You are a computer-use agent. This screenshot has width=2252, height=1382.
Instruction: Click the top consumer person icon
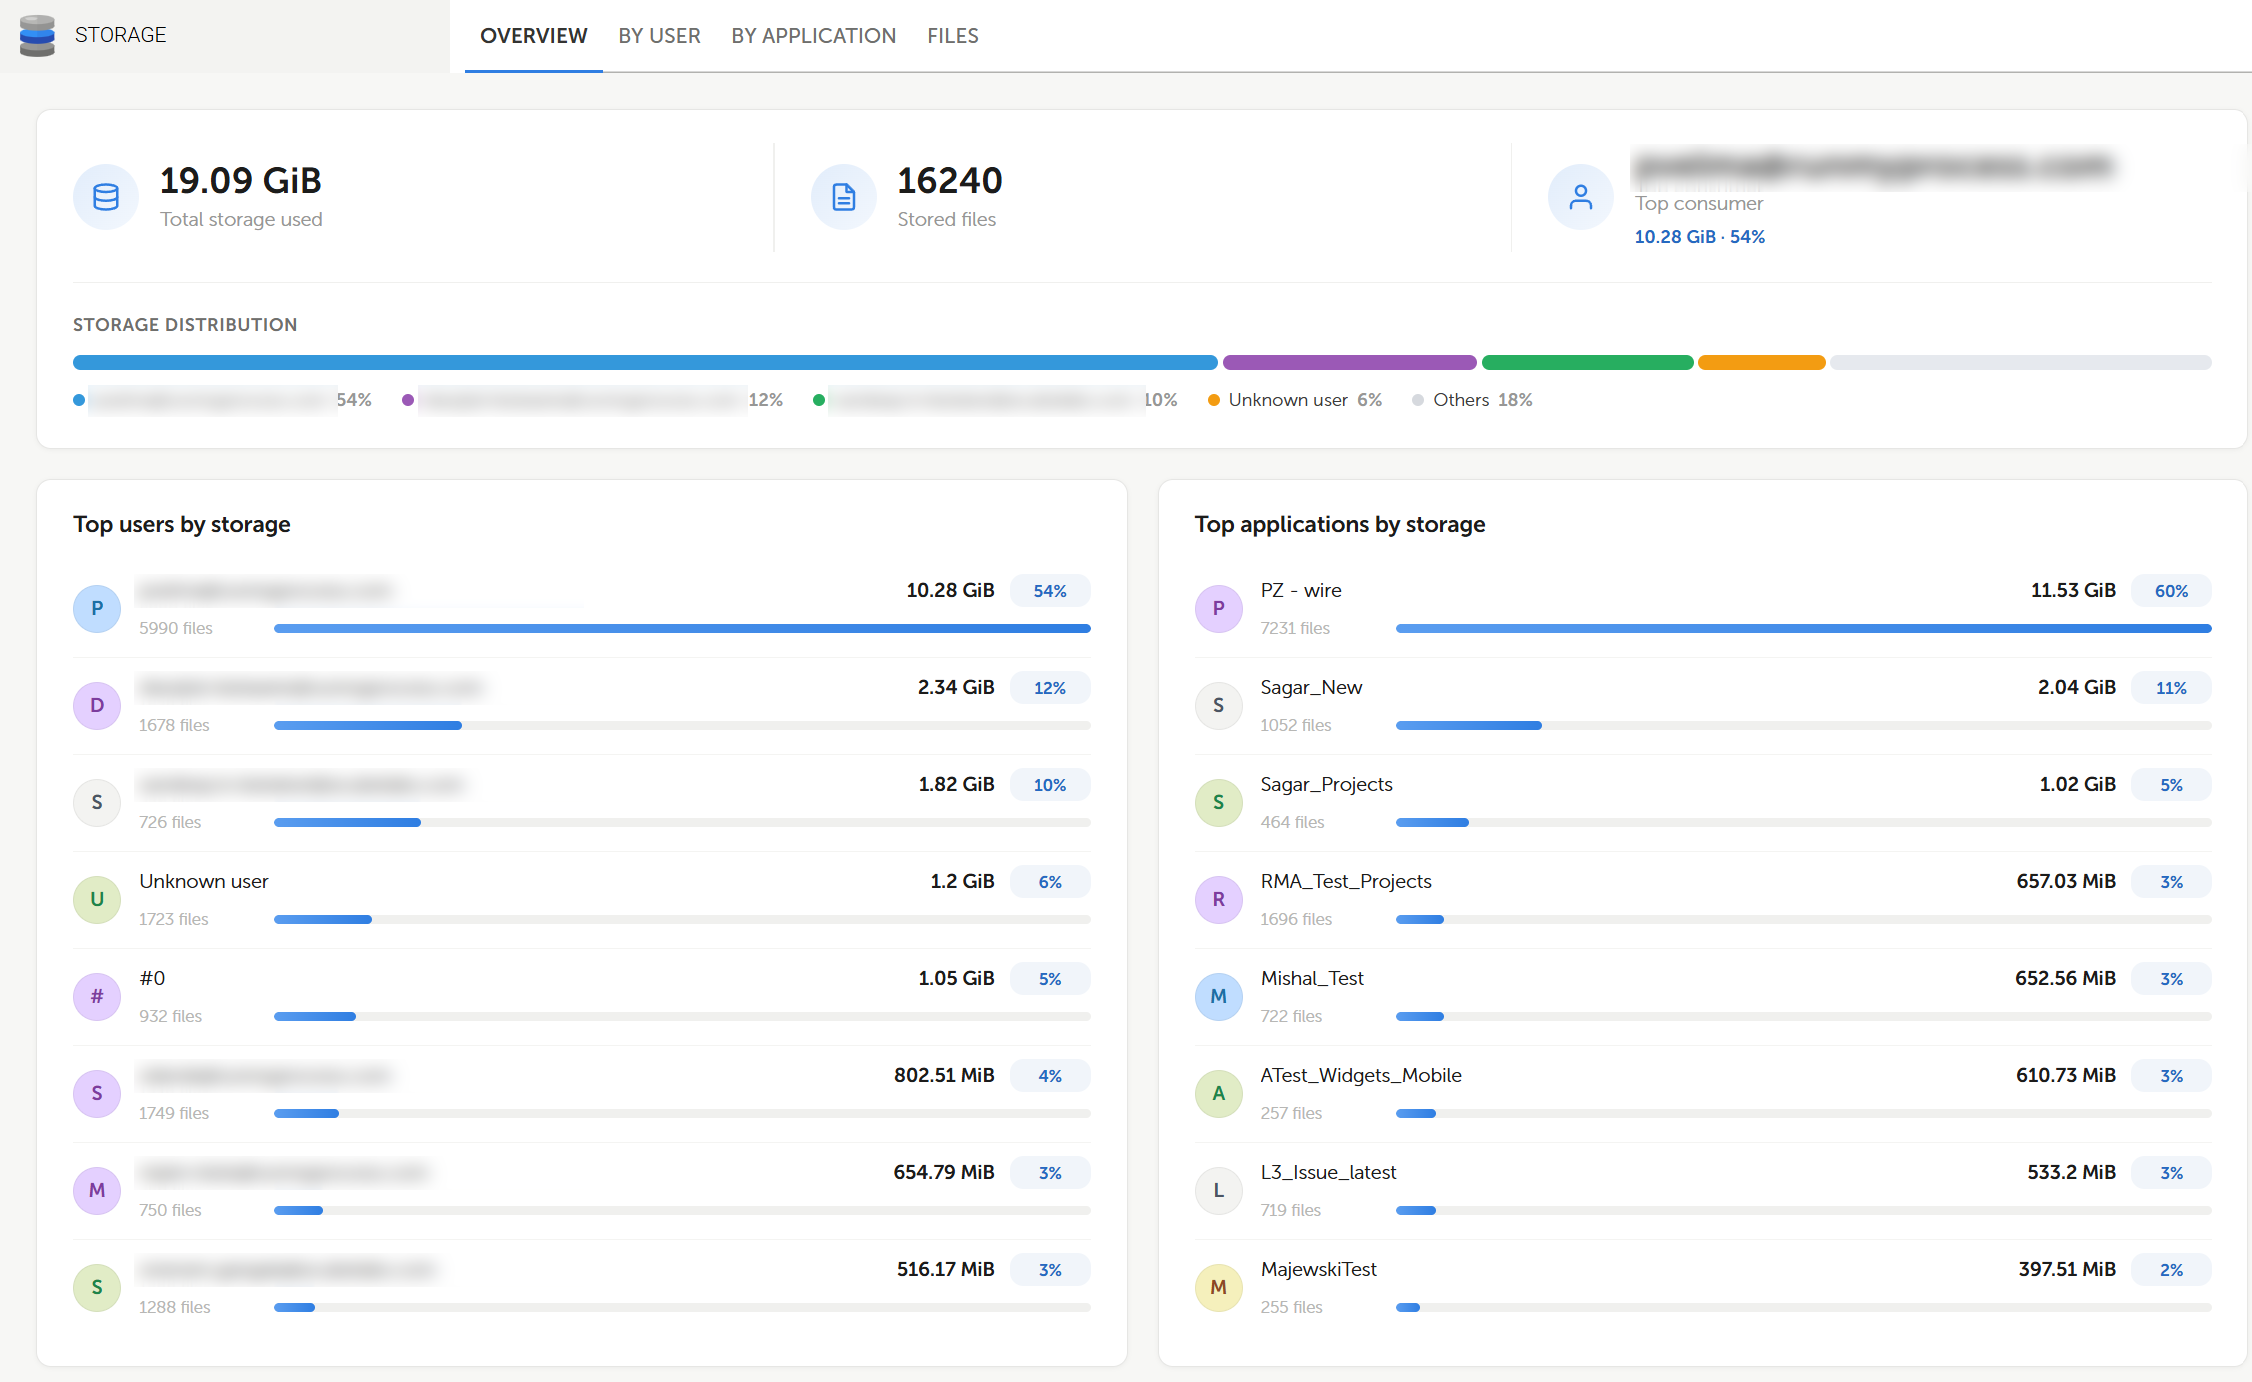click(1580, 197)
